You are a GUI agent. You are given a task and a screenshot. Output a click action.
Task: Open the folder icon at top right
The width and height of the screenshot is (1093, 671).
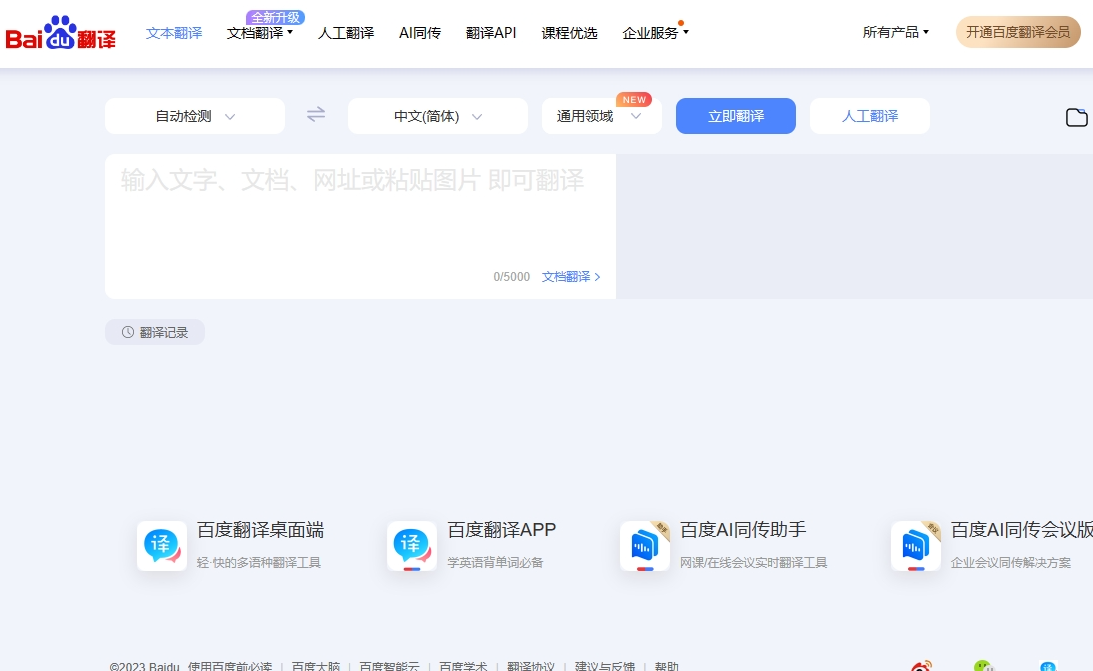[1076, 117]
